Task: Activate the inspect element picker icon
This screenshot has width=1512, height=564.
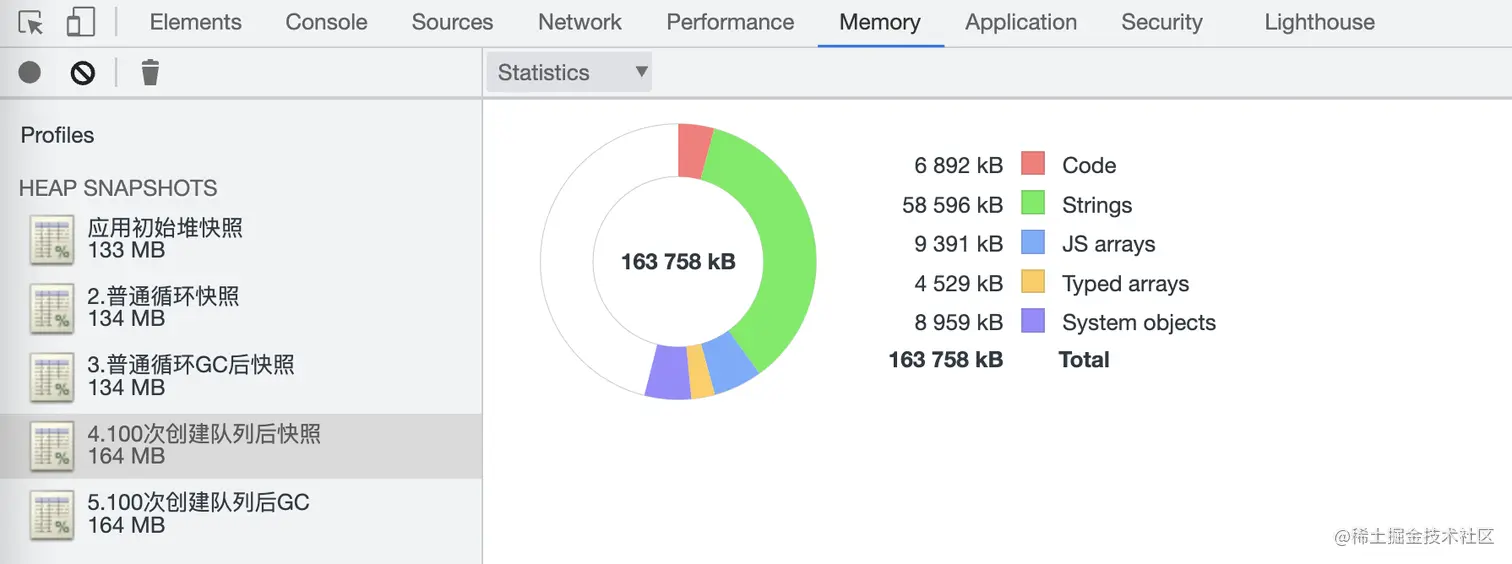Action: (x=31, y=22)
